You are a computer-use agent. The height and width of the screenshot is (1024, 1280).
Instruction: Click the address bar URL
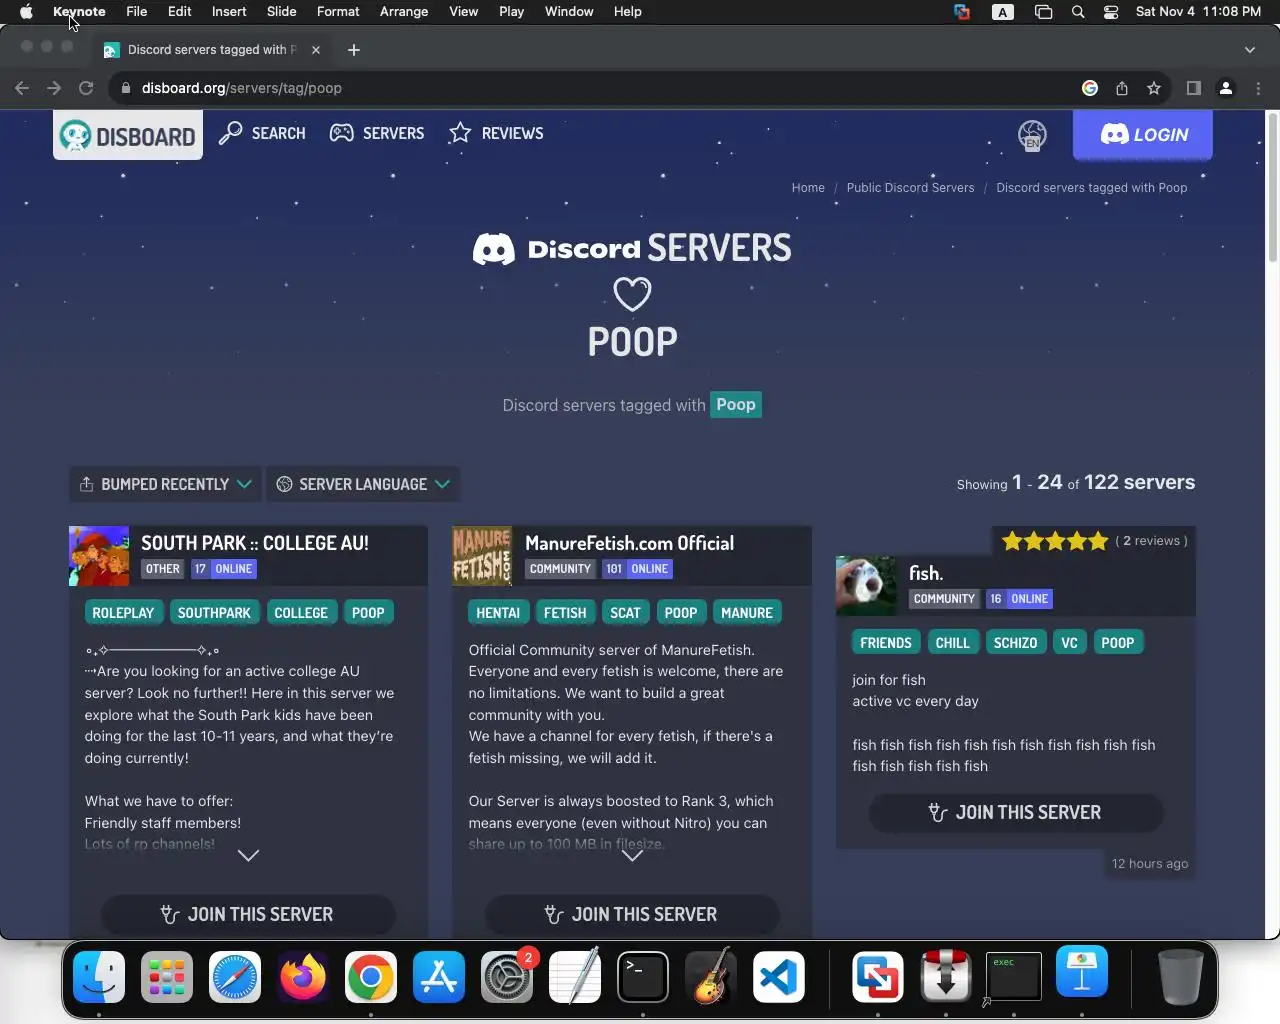point(242,88)
